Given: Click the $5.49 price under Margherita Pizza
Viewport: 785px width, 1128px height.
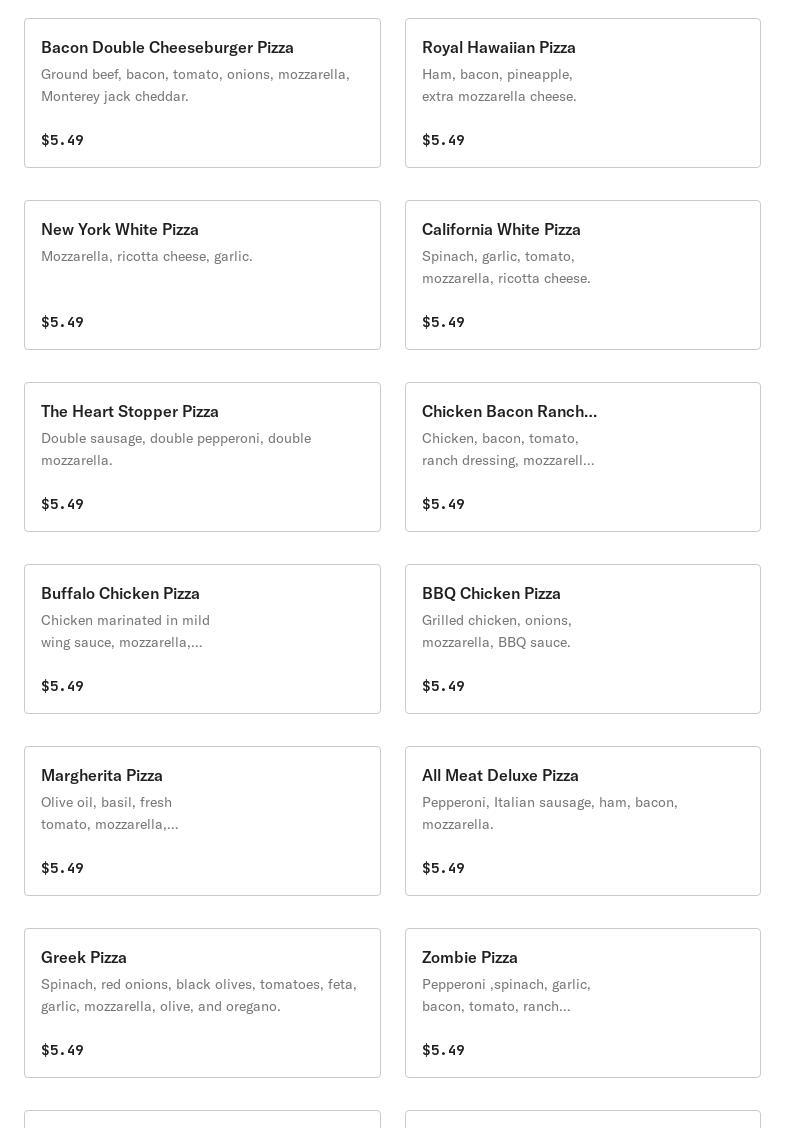Looking at the screenshot, I should pyautogui.click(x=63, y=868).
